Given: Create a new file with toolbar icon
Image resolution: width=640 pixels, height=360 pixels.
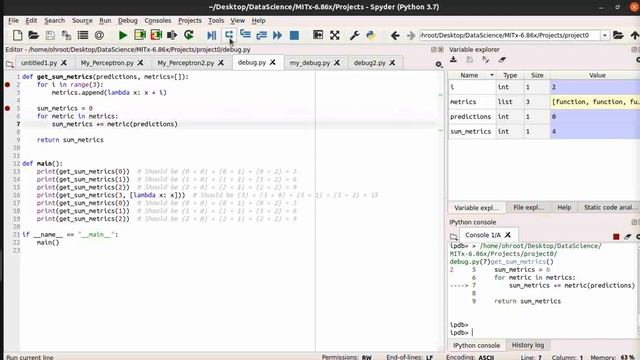Looking at the screenshot, I should (18, 35).
